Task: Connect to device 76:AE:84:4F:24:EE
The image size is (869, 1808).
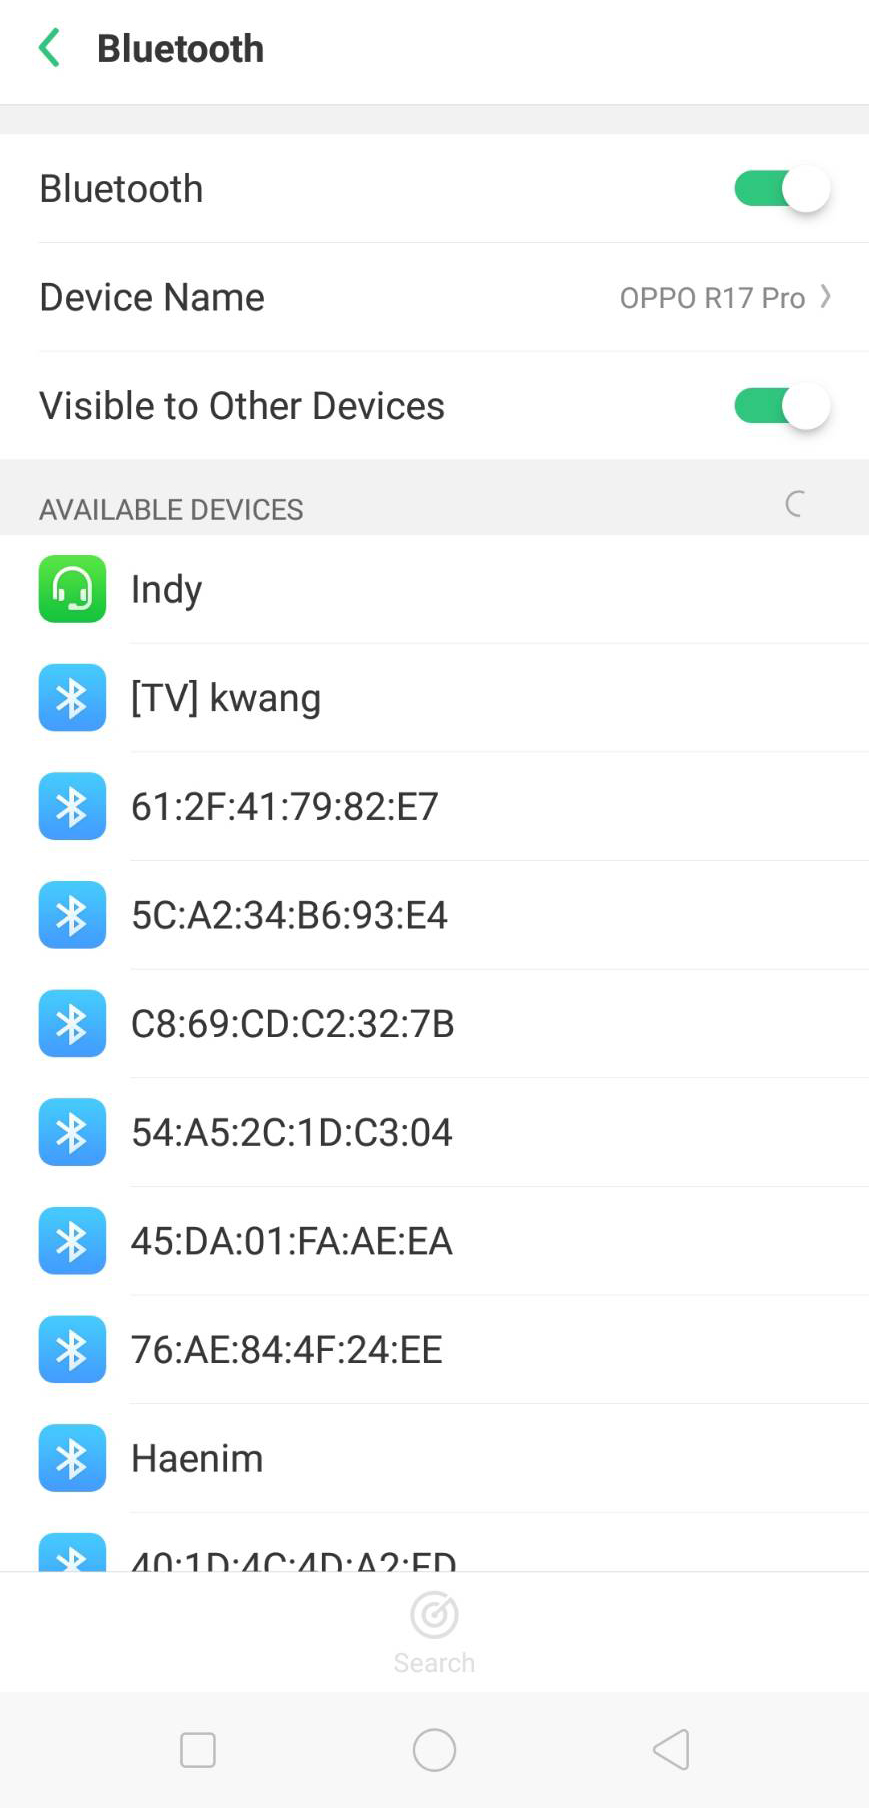Action: (287, 1350)
